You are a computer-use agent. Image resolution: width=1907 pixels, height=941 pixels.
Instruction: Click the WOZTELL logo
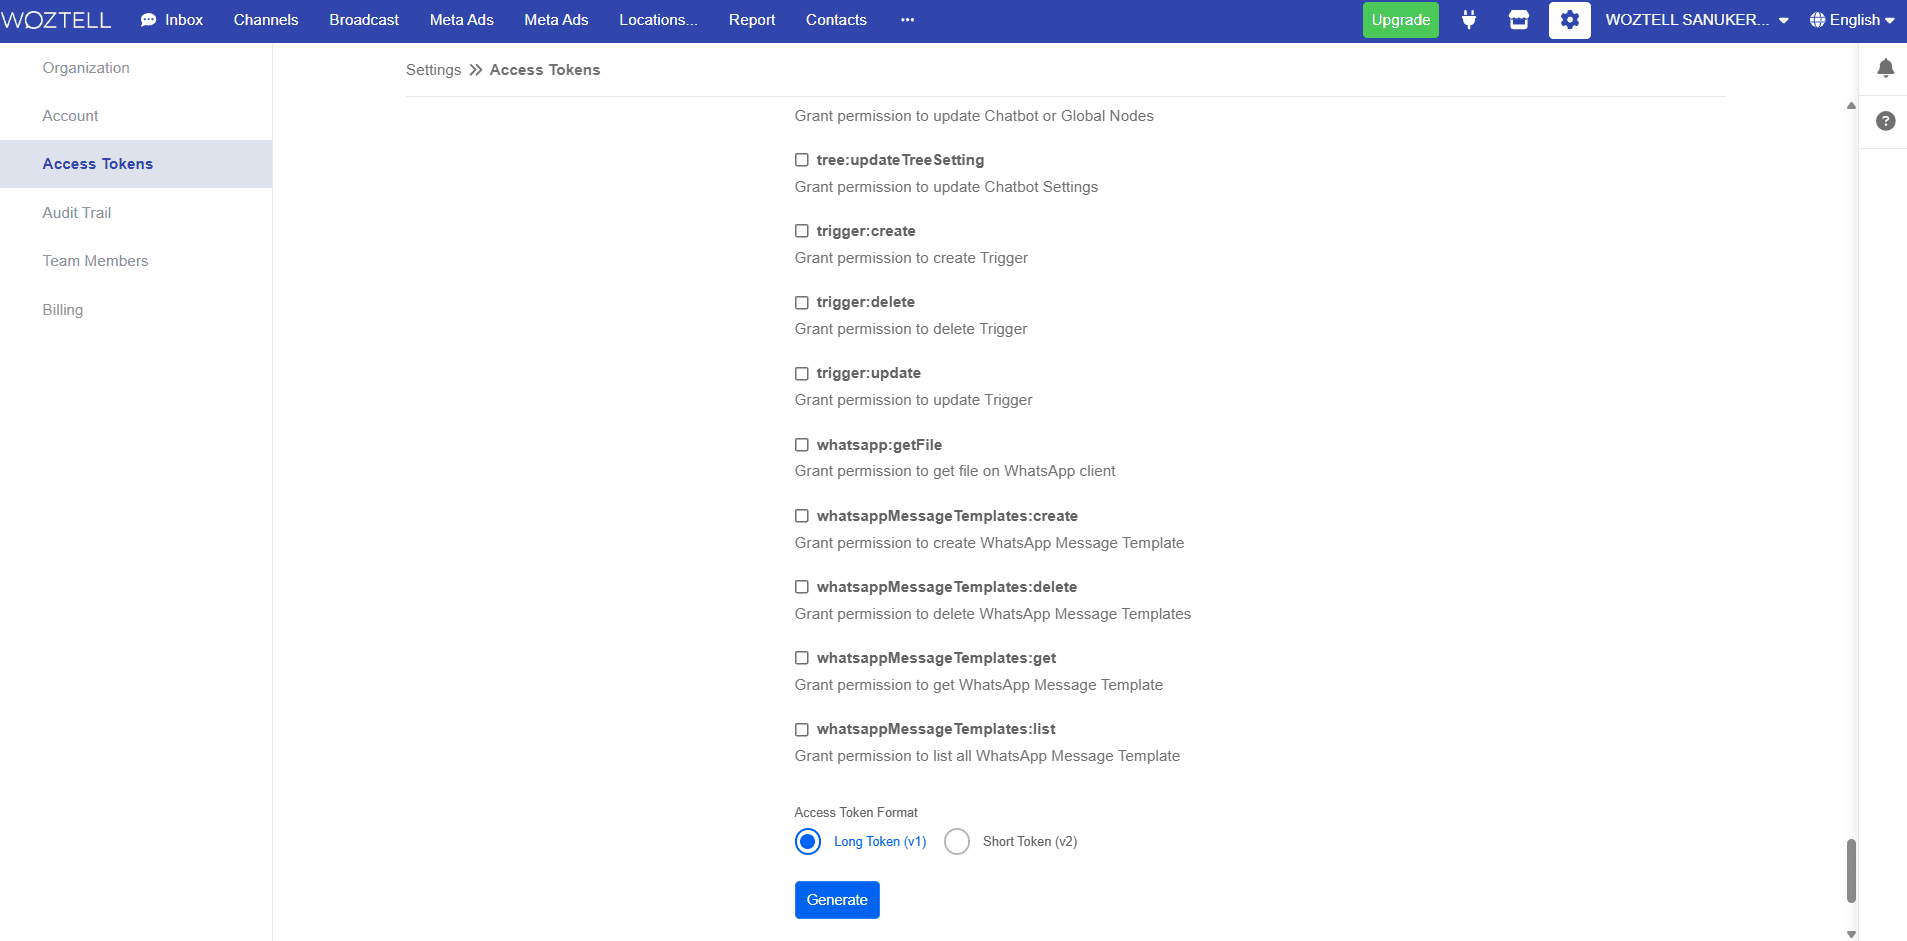tap(57, 20)
